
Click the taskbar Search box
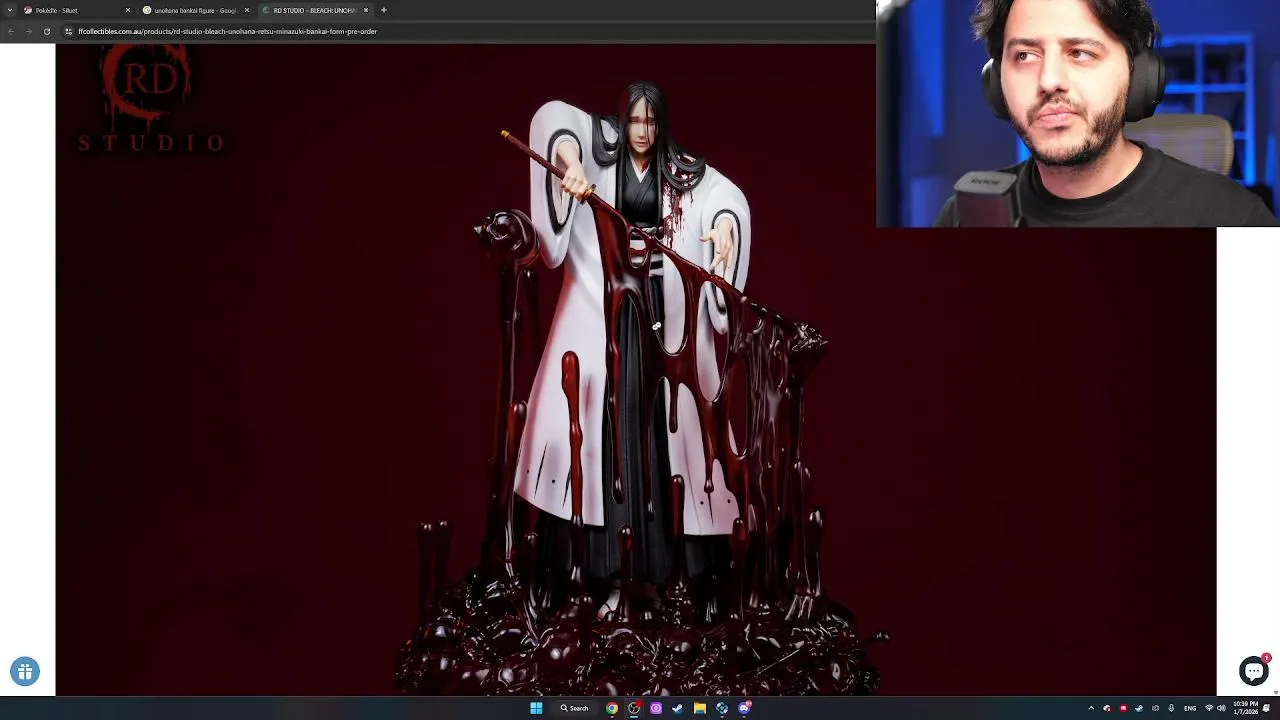tap(575, 708)
